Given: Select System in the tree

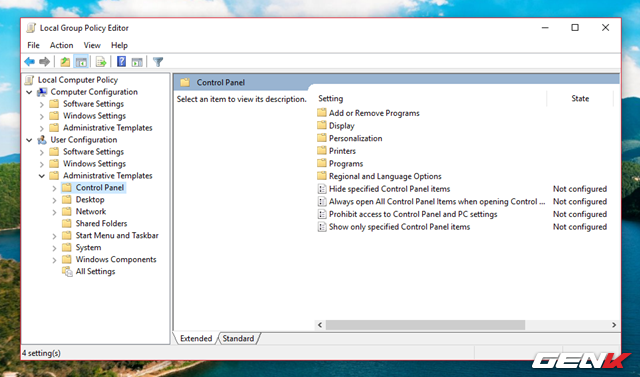Looking at the screenshot, I should [x=88, y=247].
